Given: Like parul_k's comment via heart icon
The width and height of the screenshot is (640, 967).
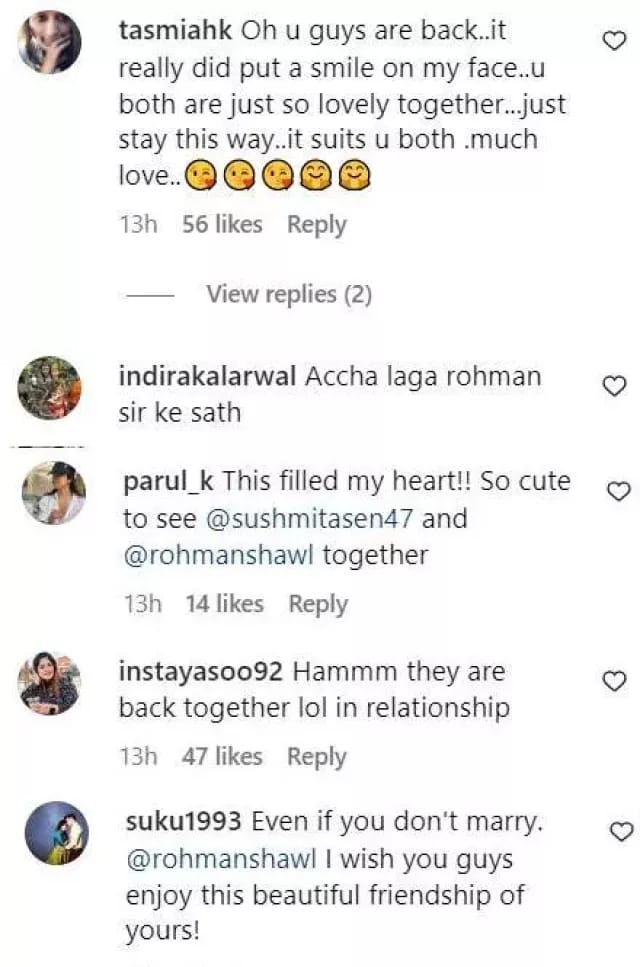Looking at the screenshot, I should click(x=619, y=491).
